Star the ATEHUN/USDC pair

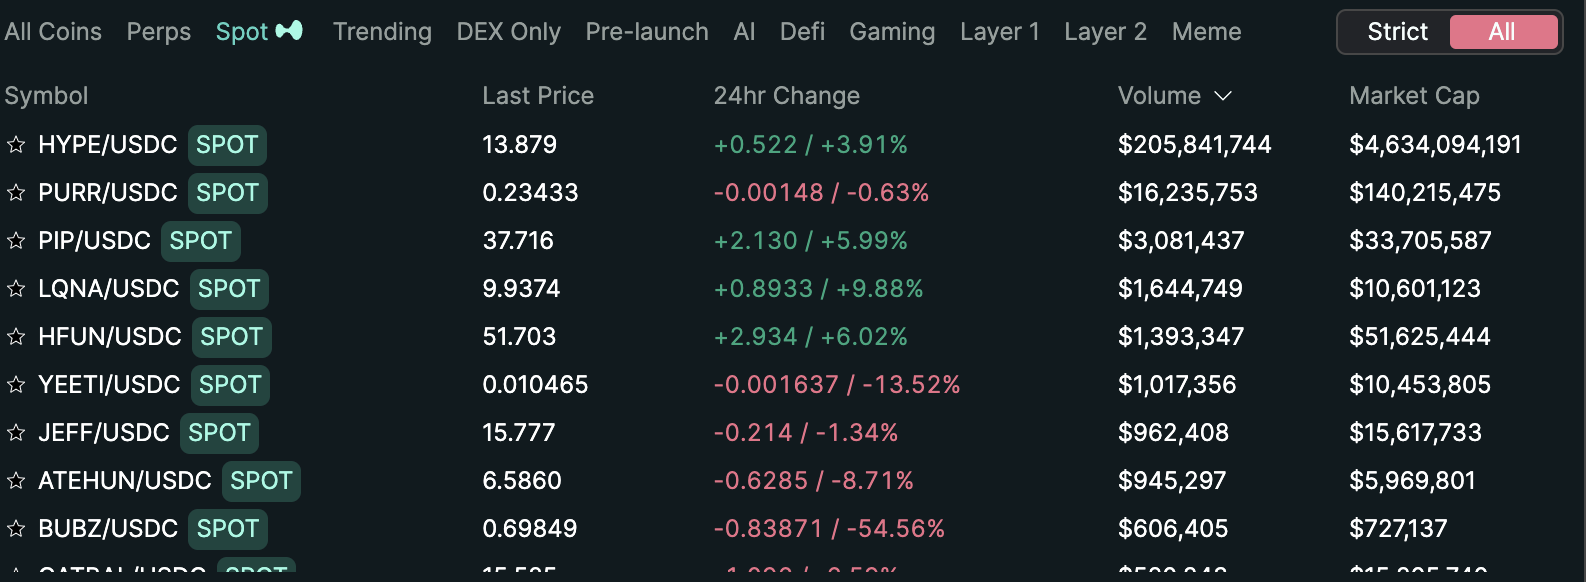pos(16,481)
